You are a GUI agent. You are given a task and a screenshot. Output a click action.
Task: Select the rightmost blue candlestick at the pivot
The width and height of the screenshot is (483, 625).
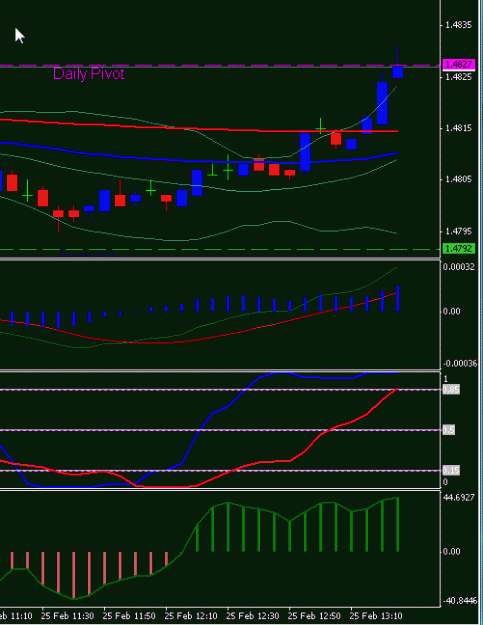(398, 72)
